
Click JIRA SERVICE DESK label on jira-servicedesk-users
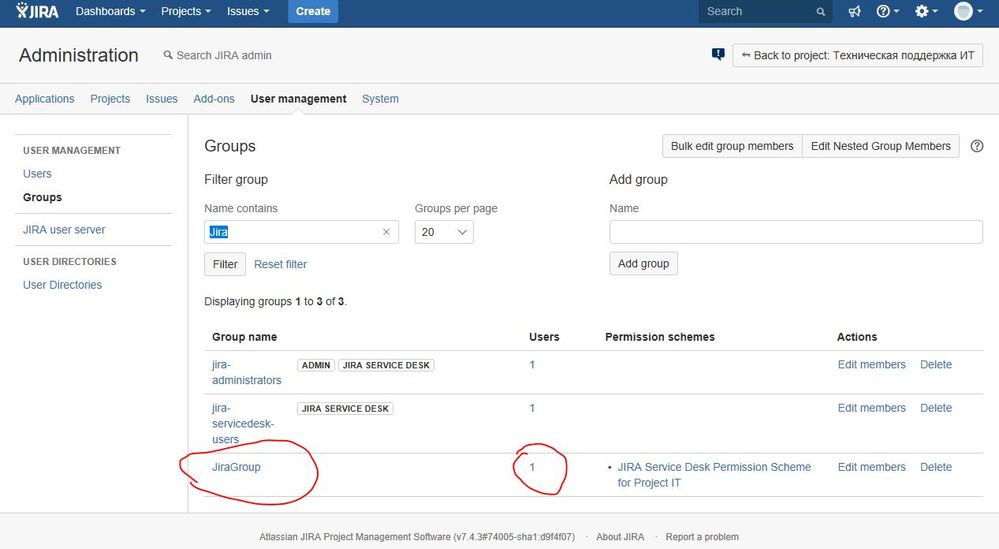click(345, 408)
